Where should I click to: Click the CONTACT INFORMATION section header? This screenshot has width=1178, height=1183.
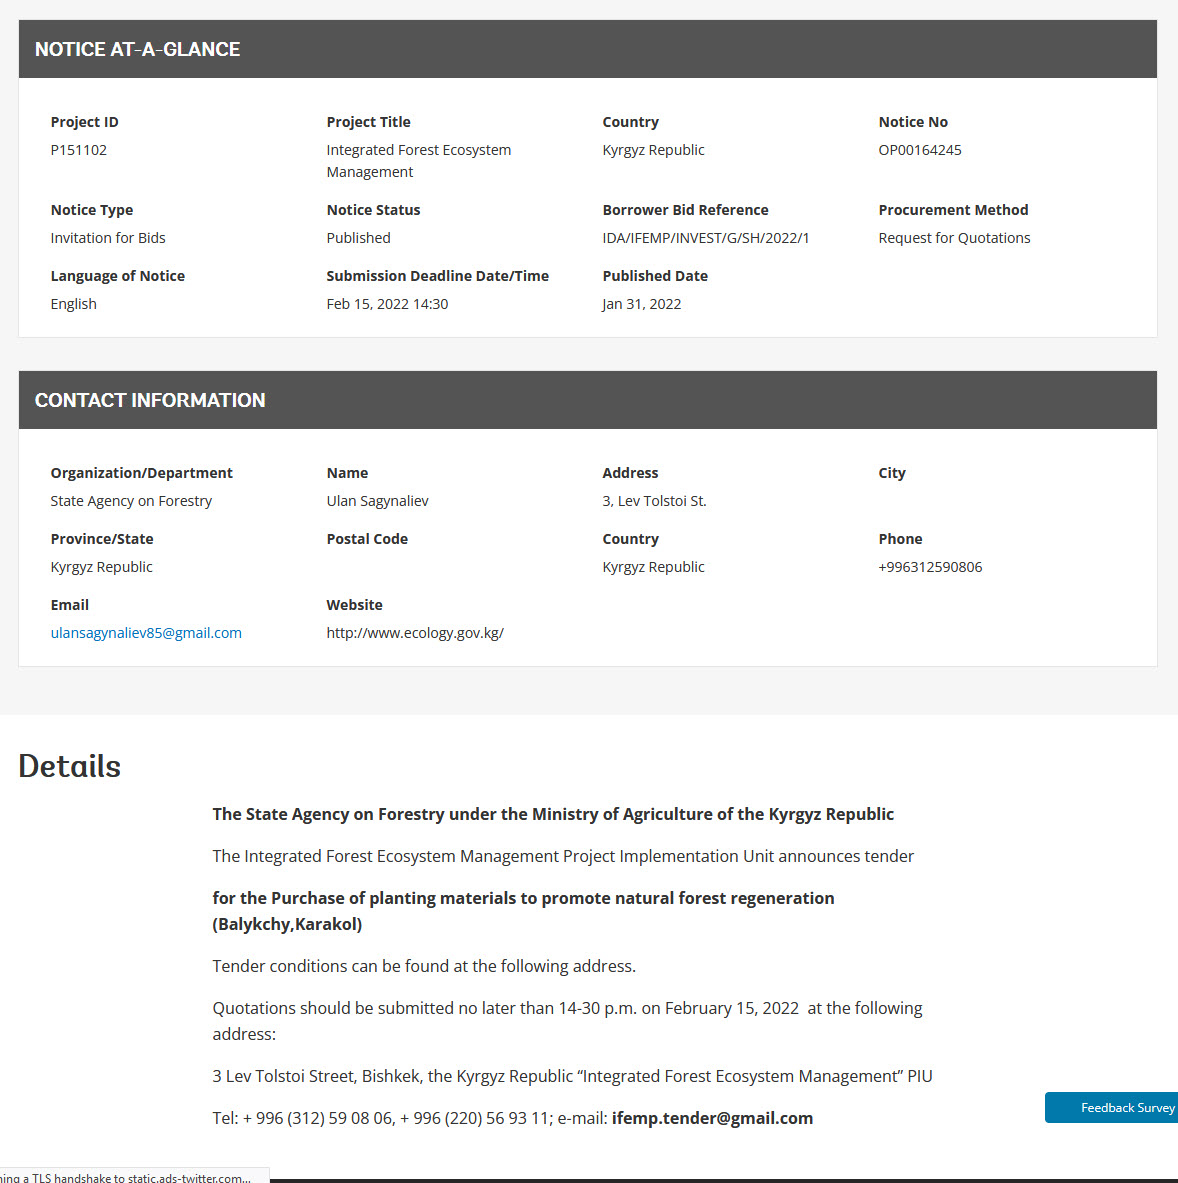click(150, 400)
